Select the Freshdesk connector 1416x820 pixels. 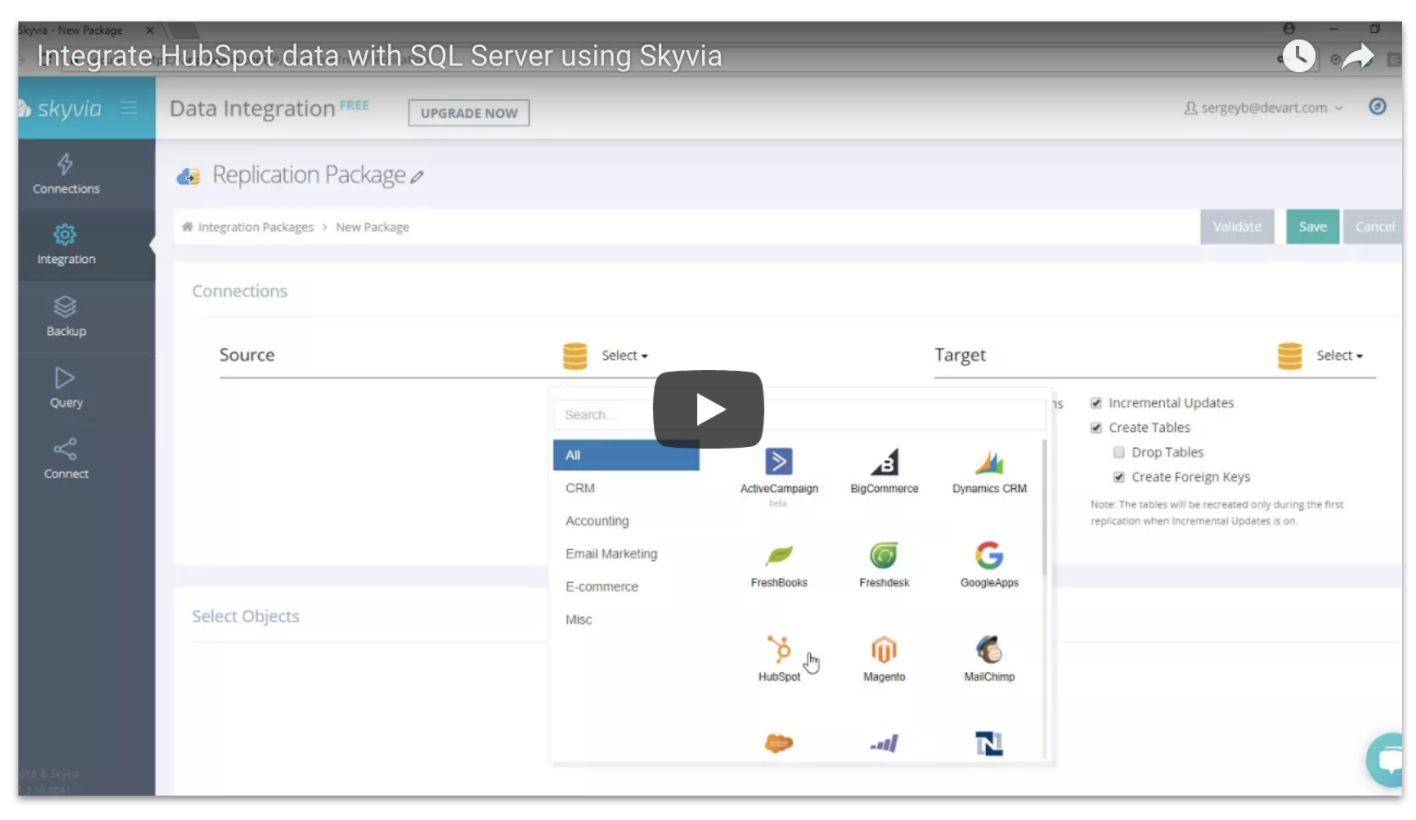click(884, 565)
